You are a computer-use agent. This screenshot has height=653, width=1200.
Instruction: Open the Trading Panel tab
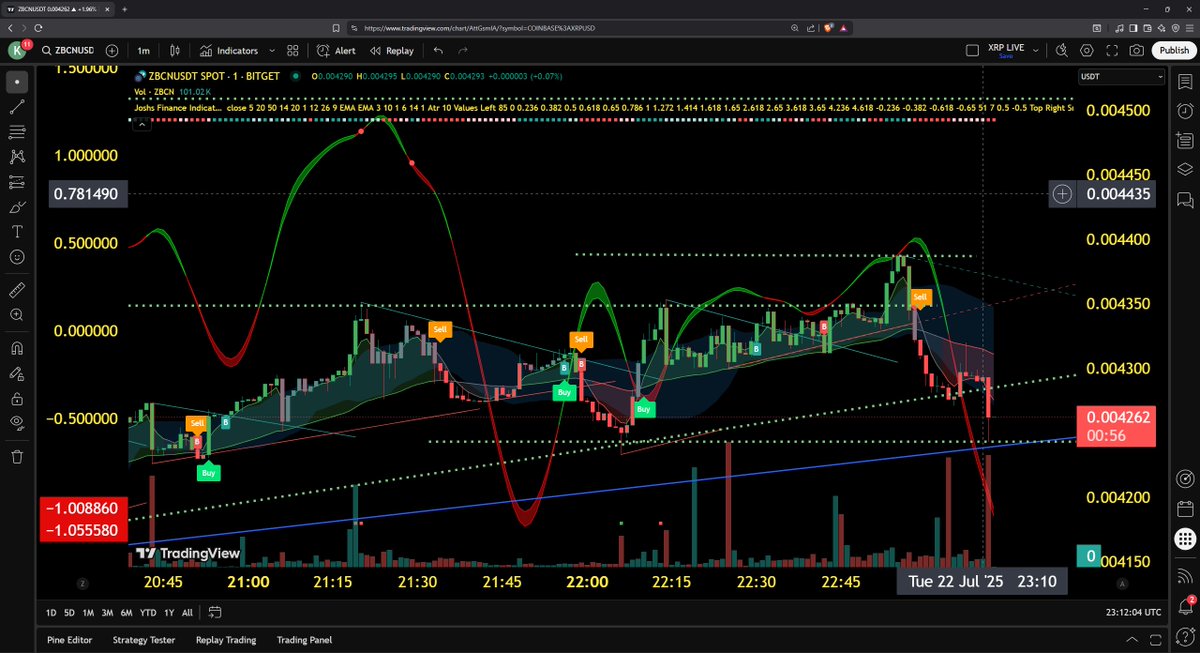click(x=304, y=640)
